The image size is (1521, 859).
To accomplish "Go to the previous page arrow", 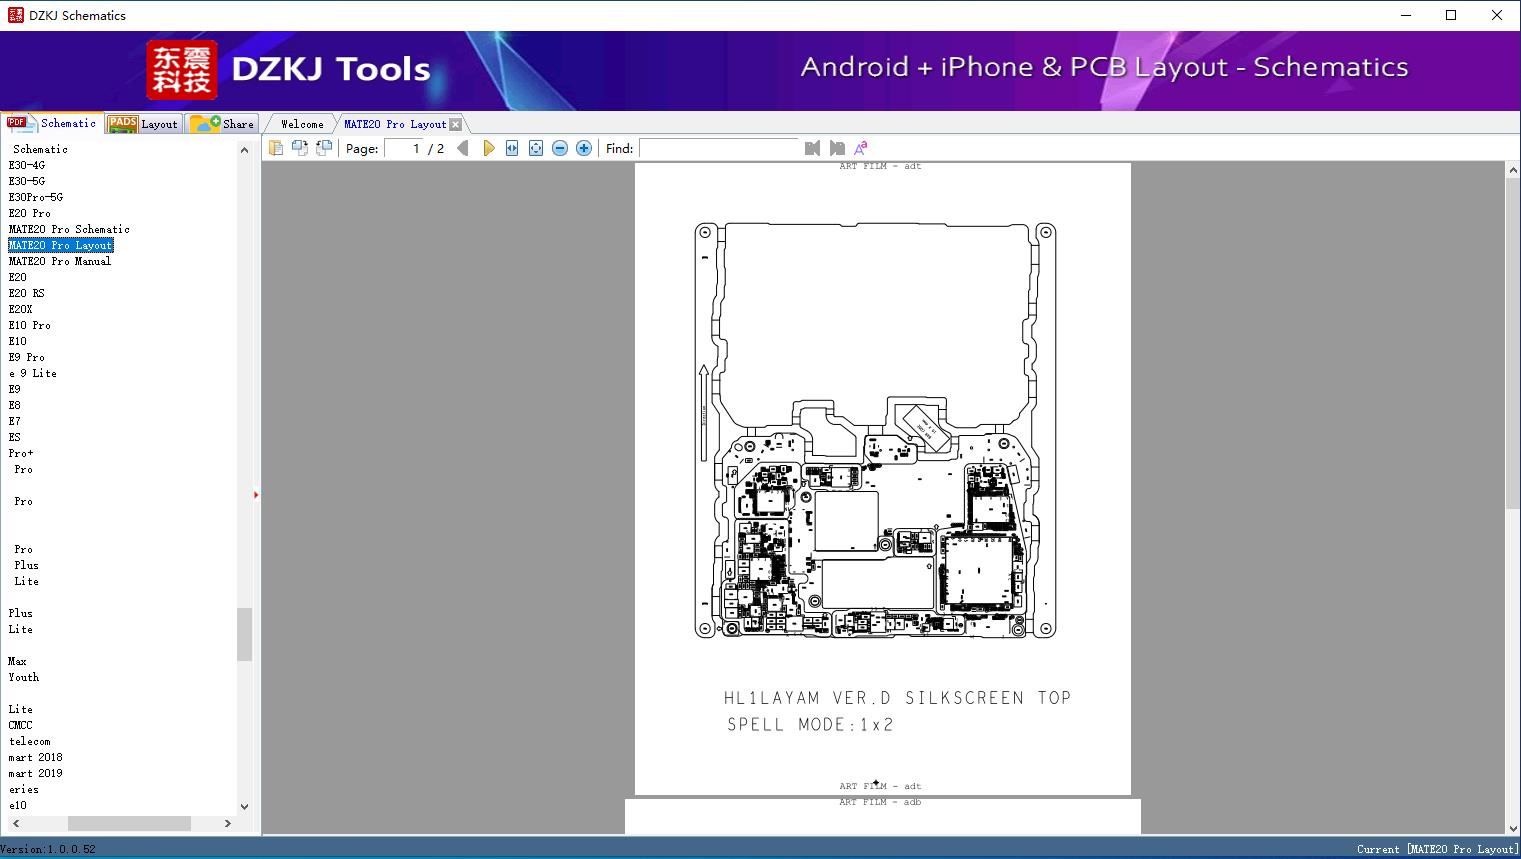I will [463, 148].
